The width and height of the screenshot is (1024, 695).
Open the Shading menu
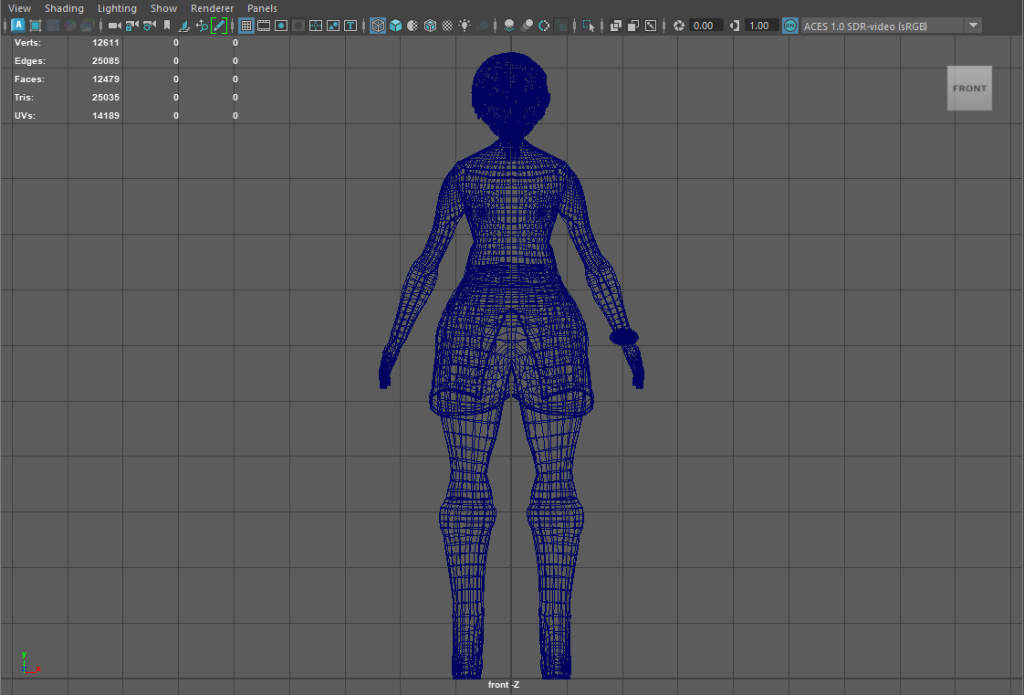[x=64, y=8]
